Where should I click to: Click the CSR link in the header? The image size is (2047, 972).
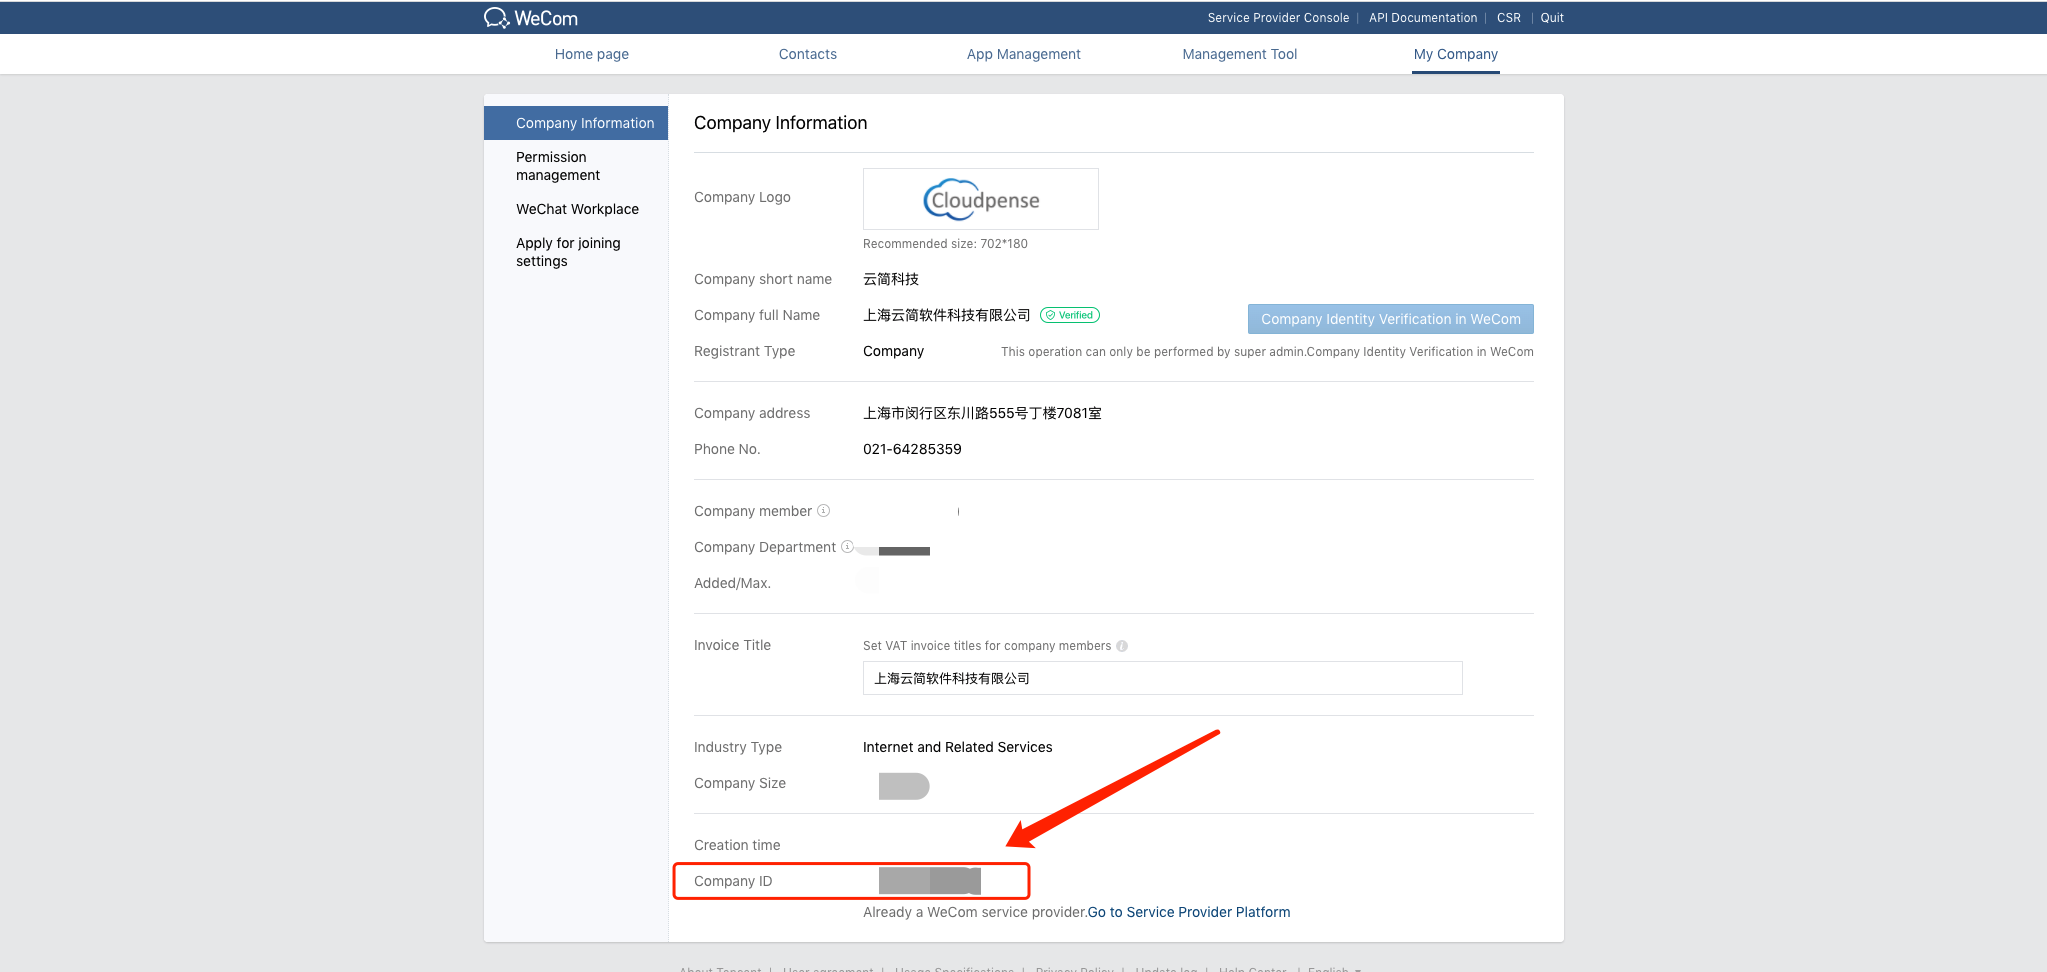1509,18
